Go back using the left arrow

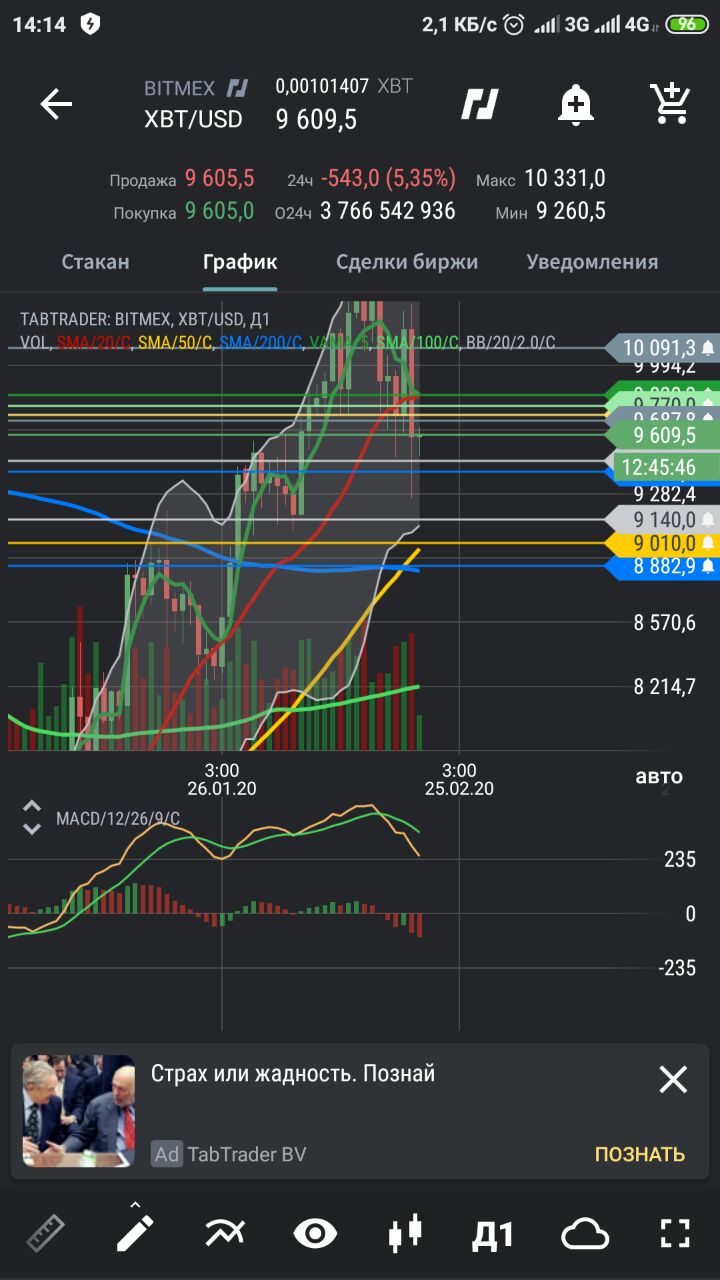(56, 104)
